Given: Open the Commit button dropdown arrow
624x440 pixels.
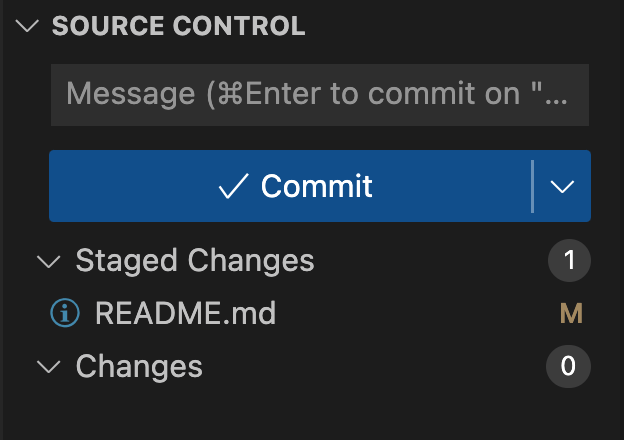Looking at the screenshot, I should click(563, 186).
